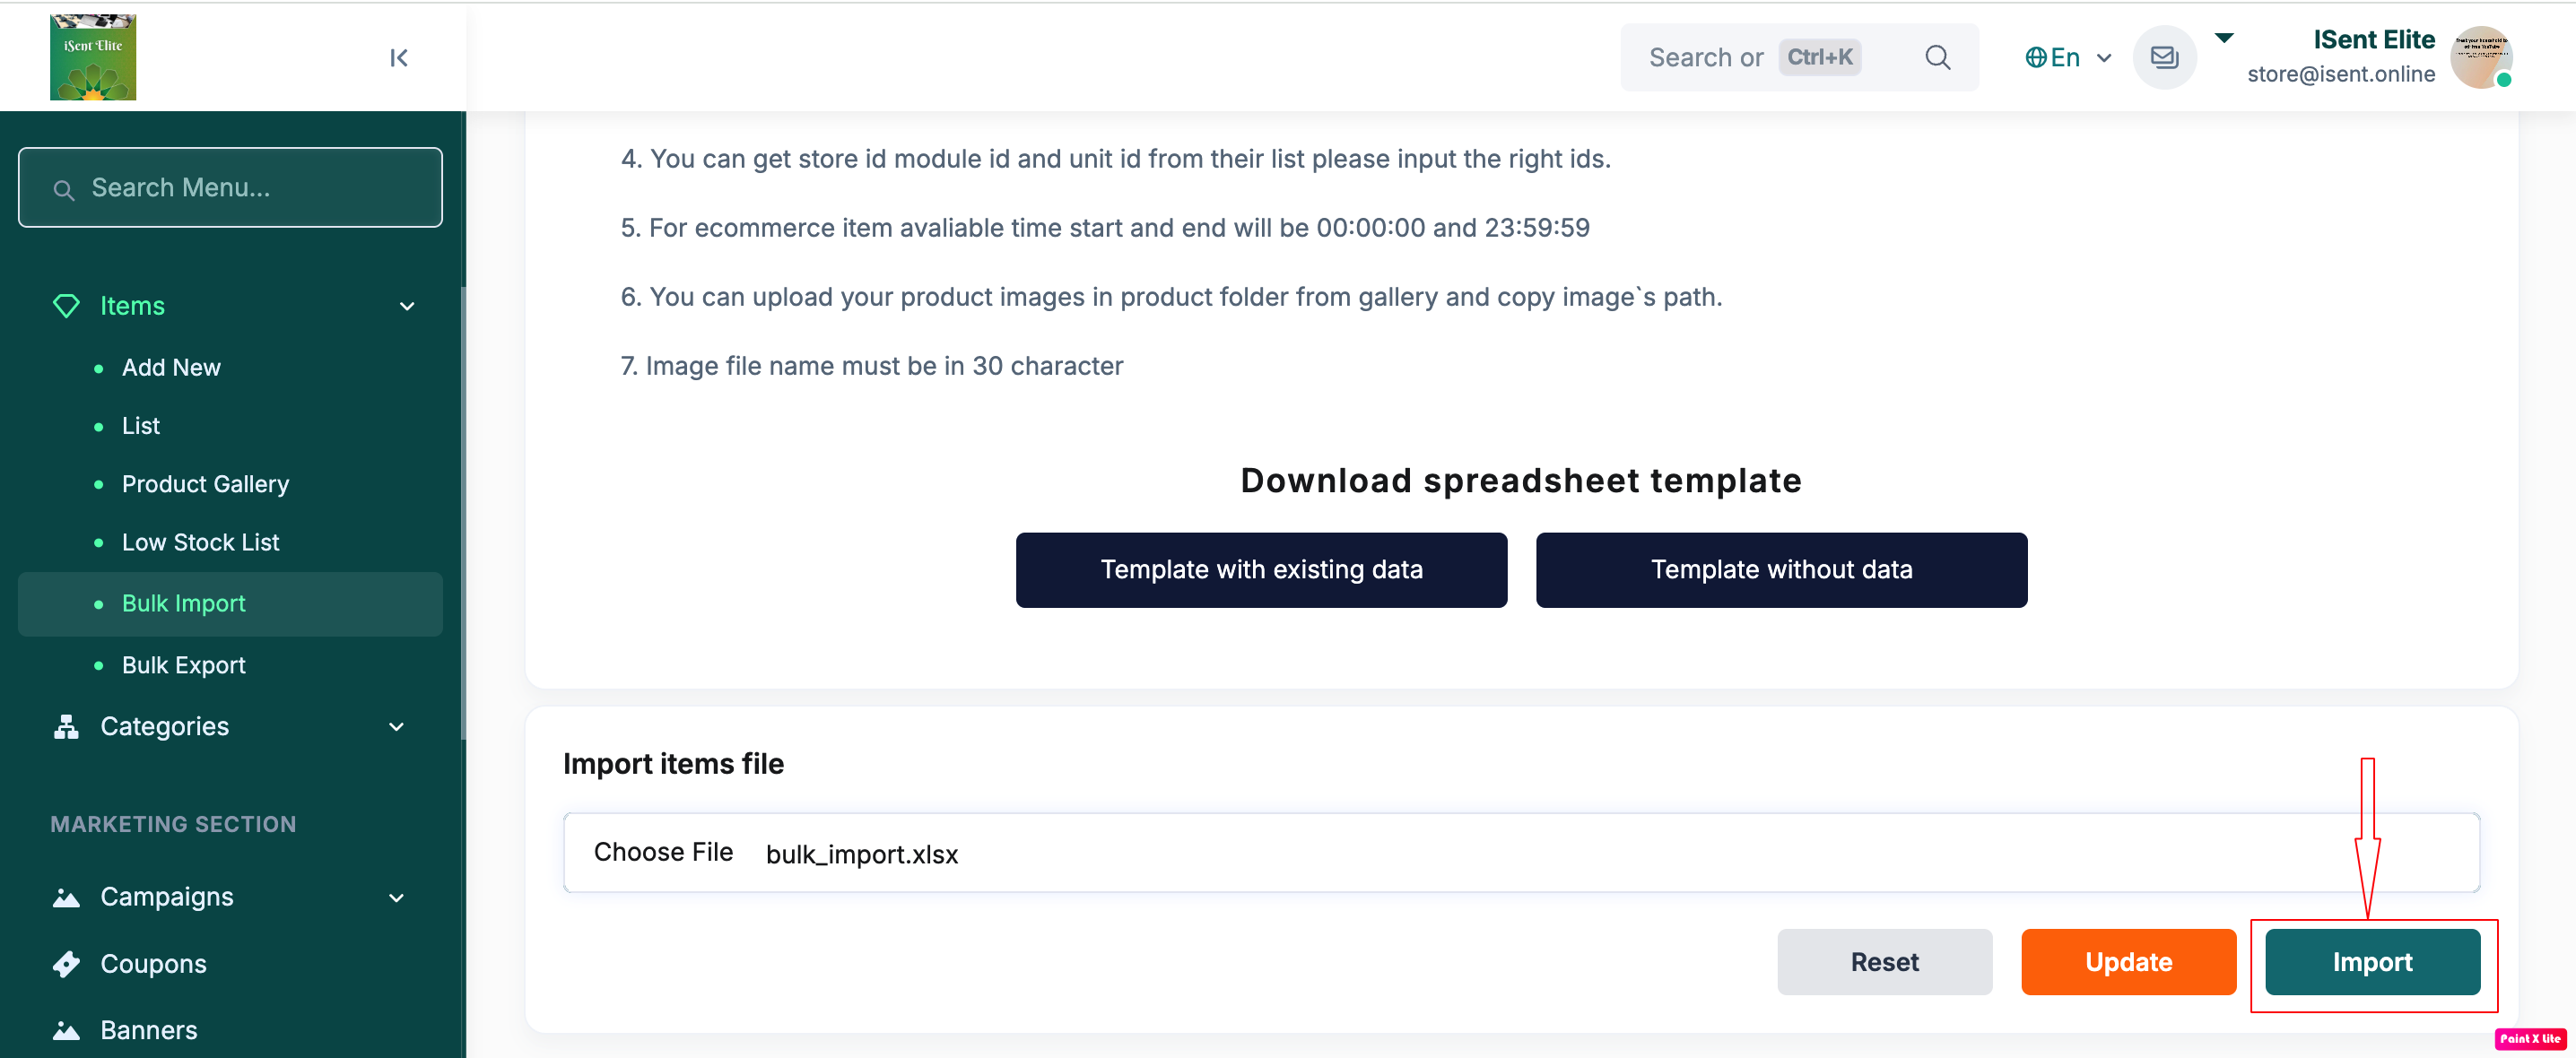Click the Coupons ticket icon

tap(66, 963)
